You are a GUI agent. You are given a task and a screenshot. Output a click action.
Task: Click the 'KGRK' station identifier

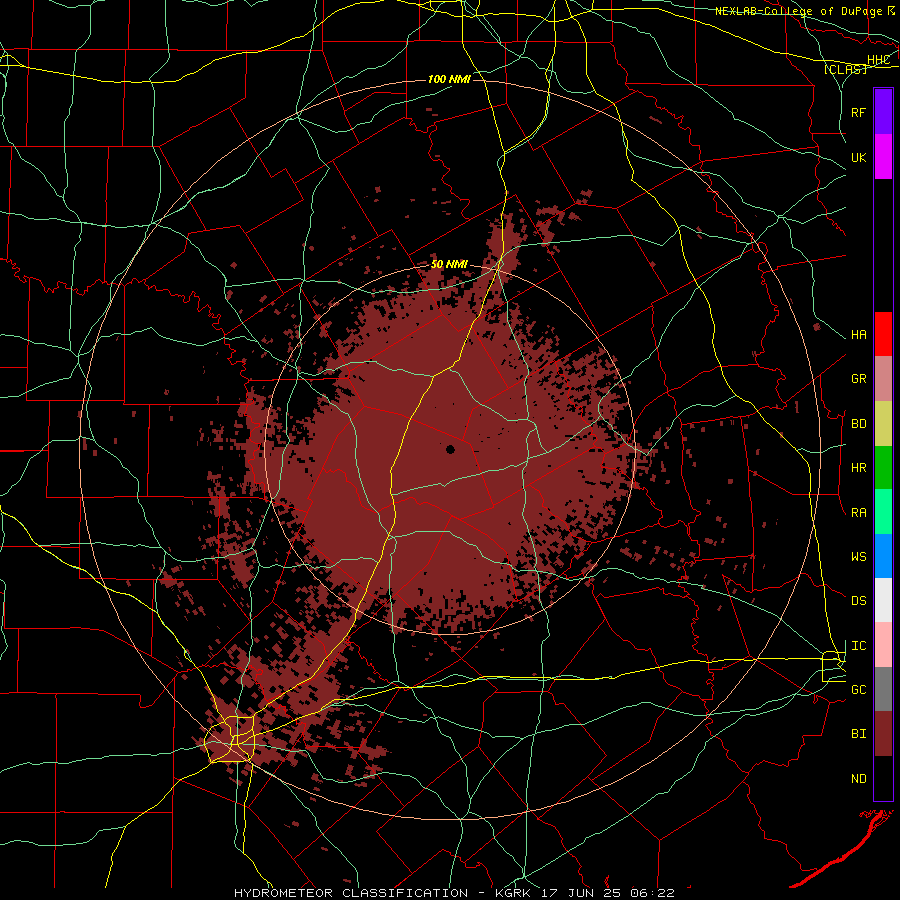[x=514, y=893]
